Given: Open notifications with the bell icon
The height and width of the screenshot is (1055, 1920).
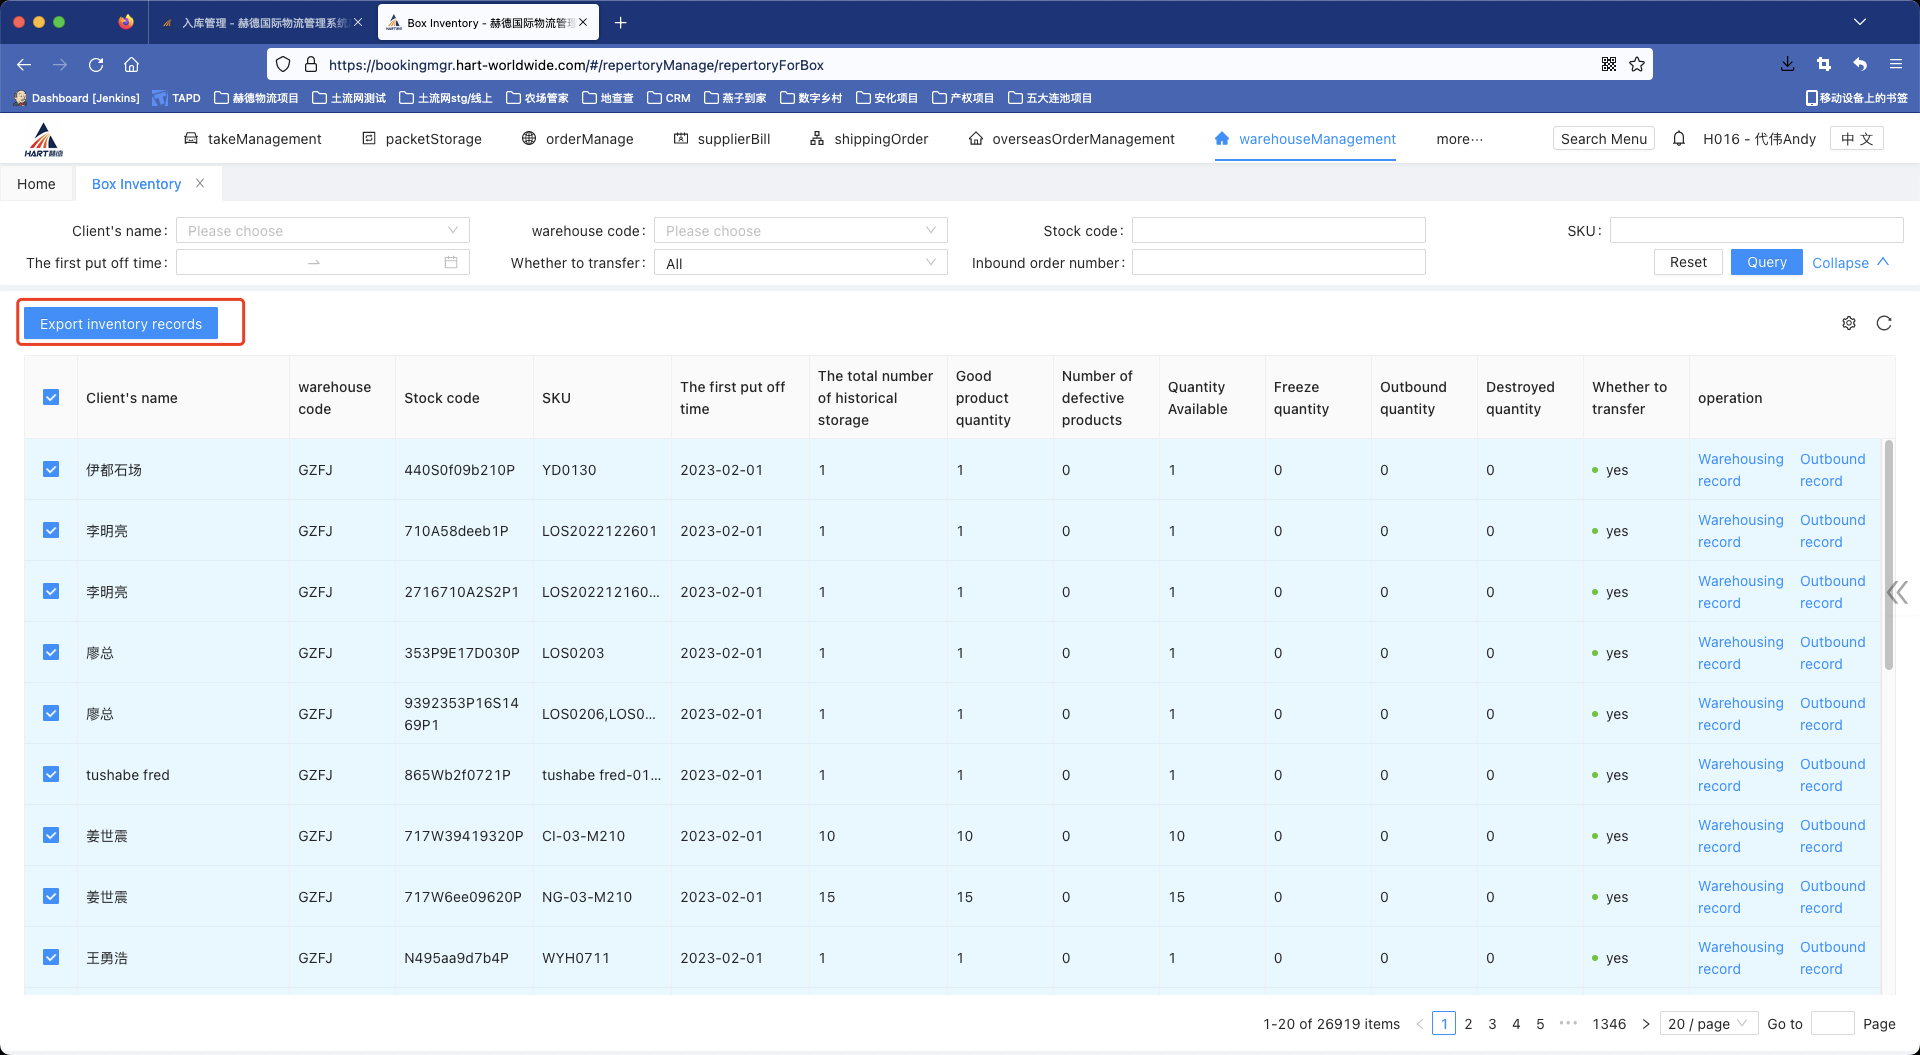Looking at the screenshot, I should [x=1679, y=139].
